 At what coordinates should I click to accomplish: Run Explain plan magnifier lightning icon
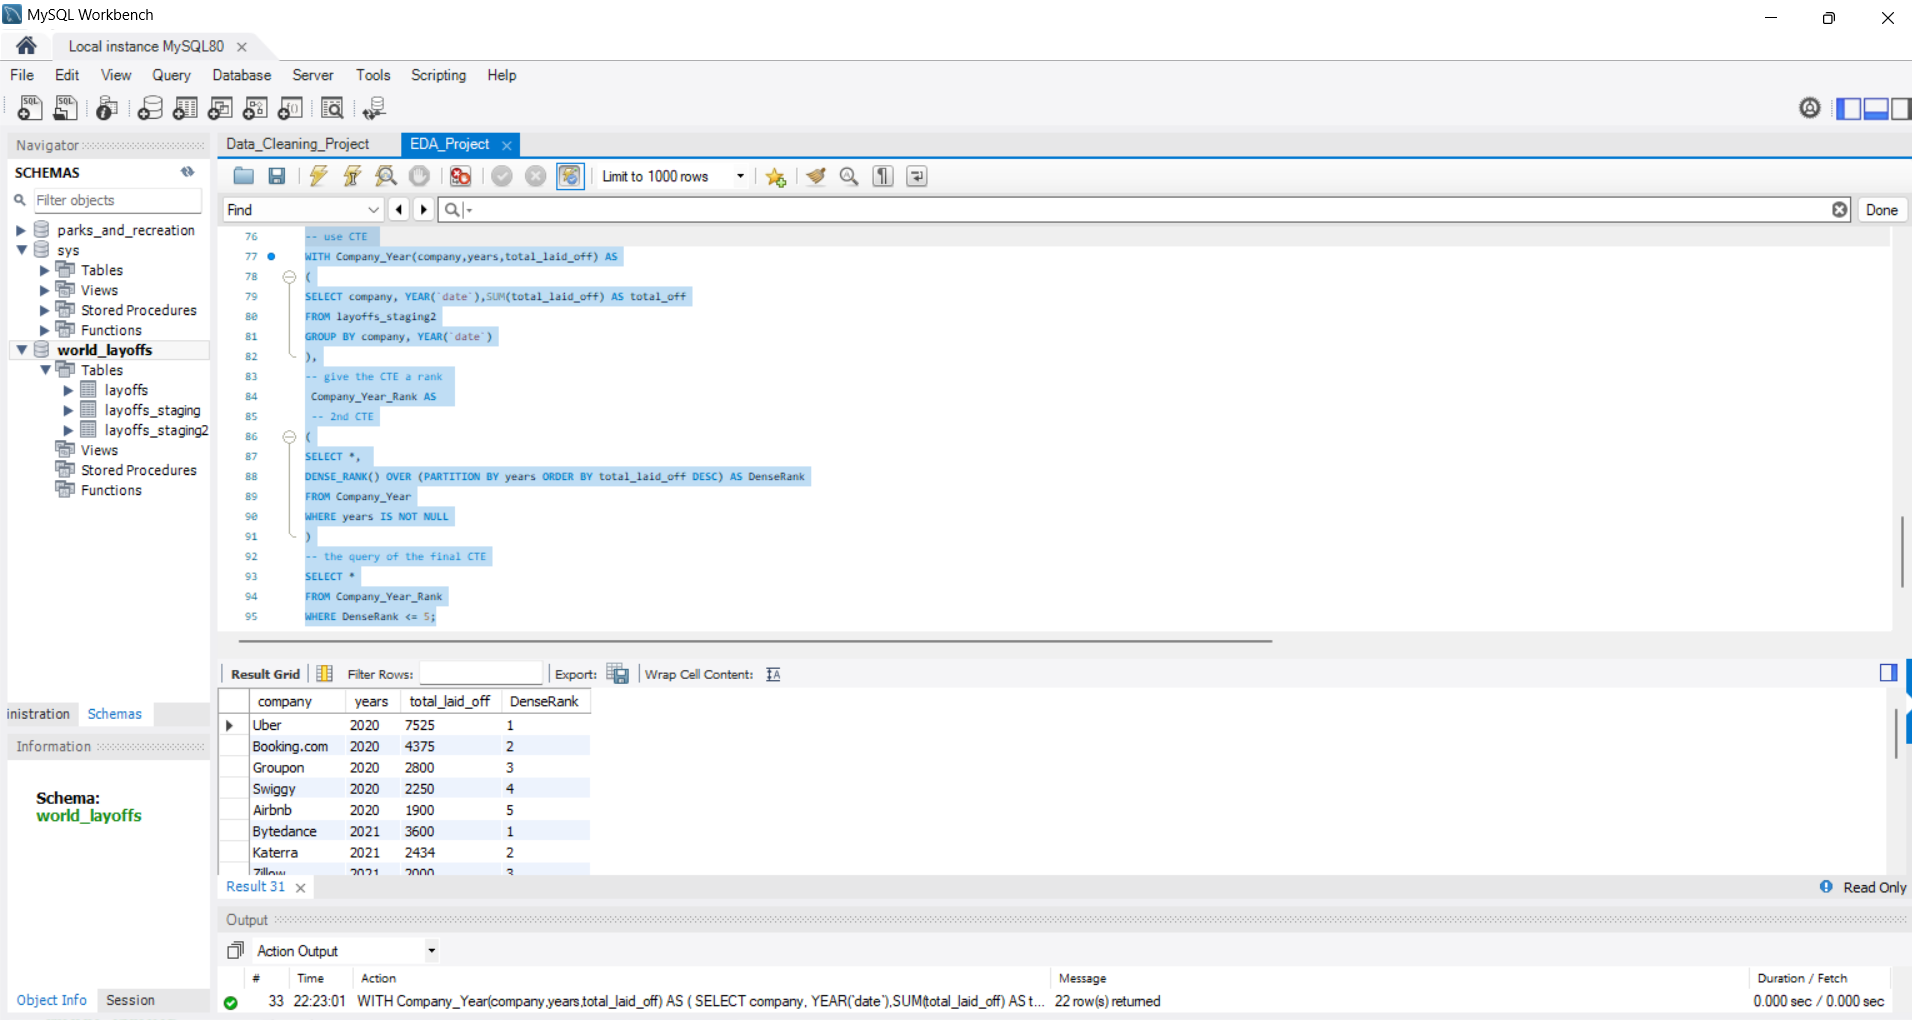(x=386, y=176)
